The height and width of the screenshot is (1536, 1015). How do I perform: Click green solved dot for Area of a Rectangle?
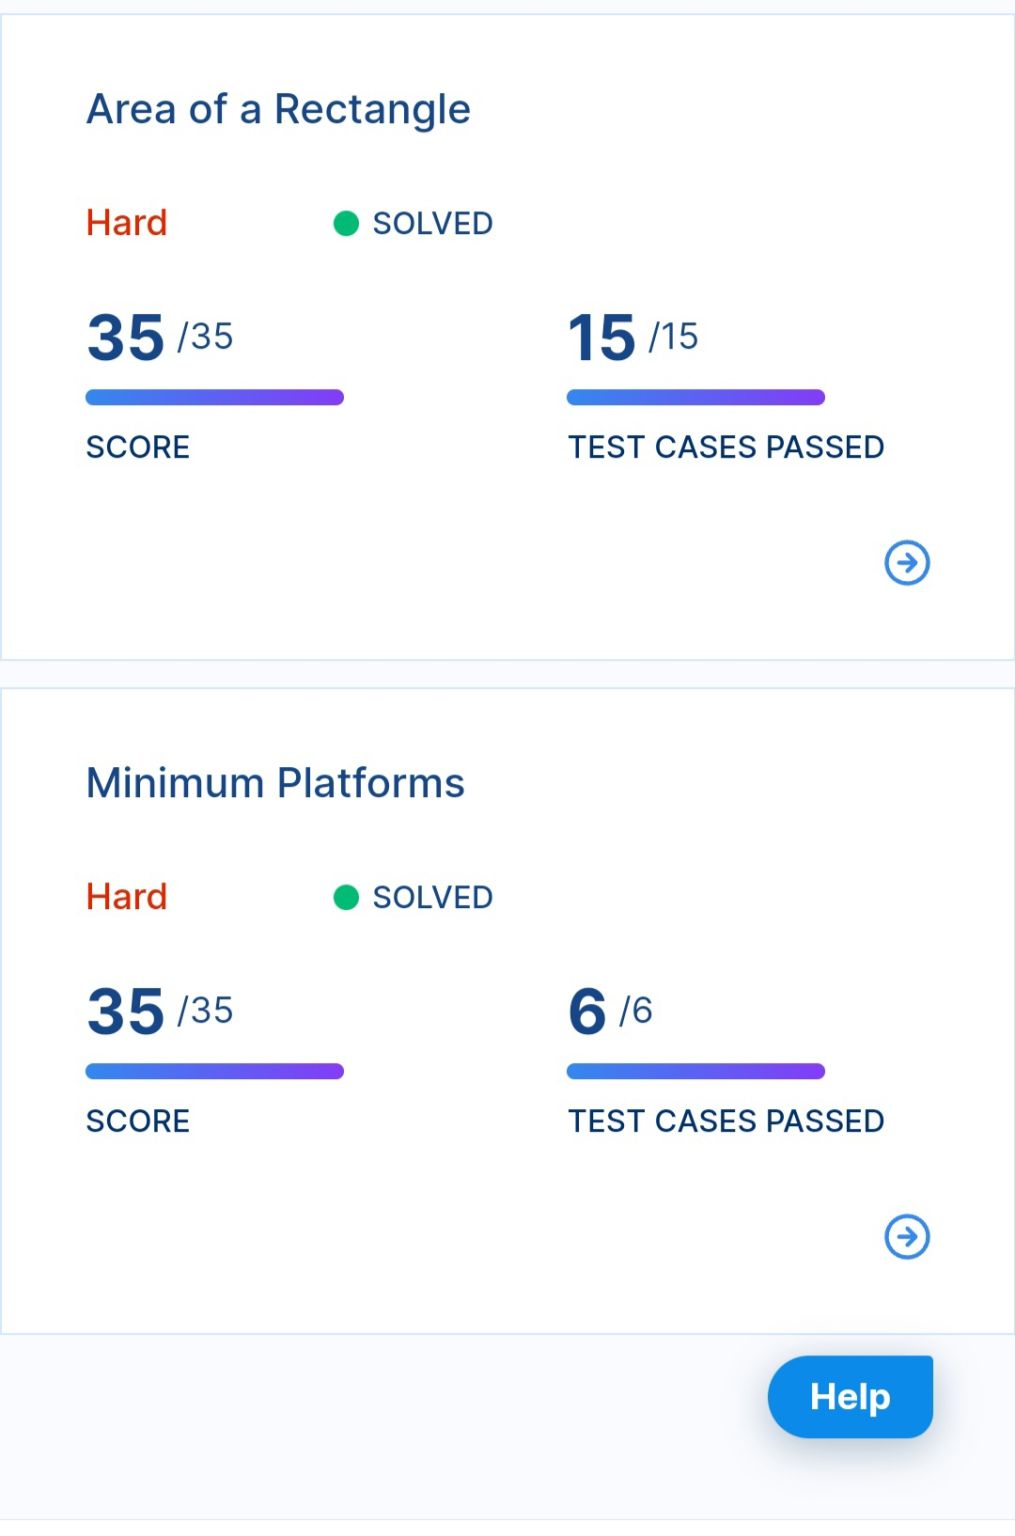346,223
